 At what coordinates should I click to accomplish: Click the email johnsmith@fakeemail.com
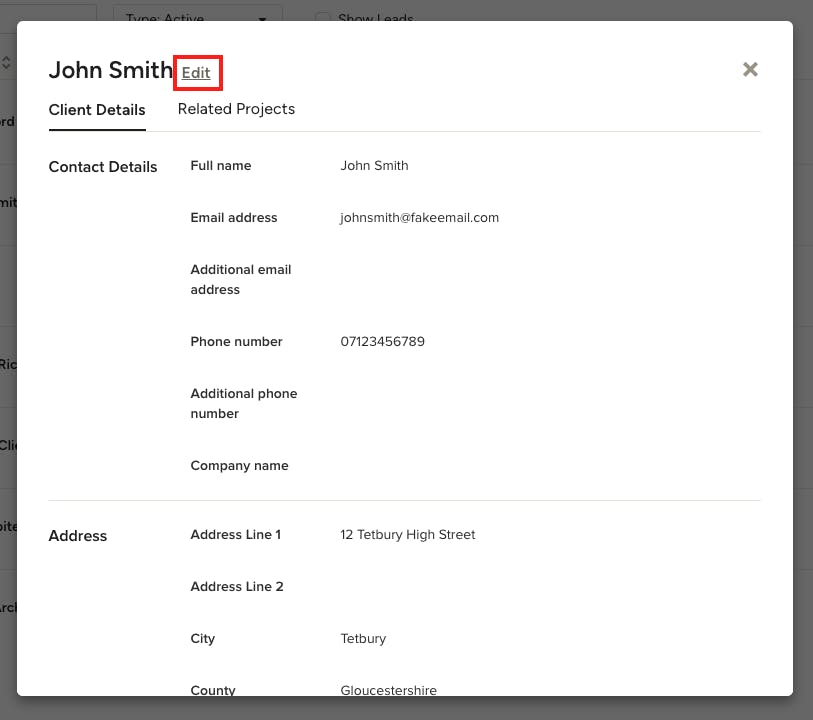tap(419, 217)
